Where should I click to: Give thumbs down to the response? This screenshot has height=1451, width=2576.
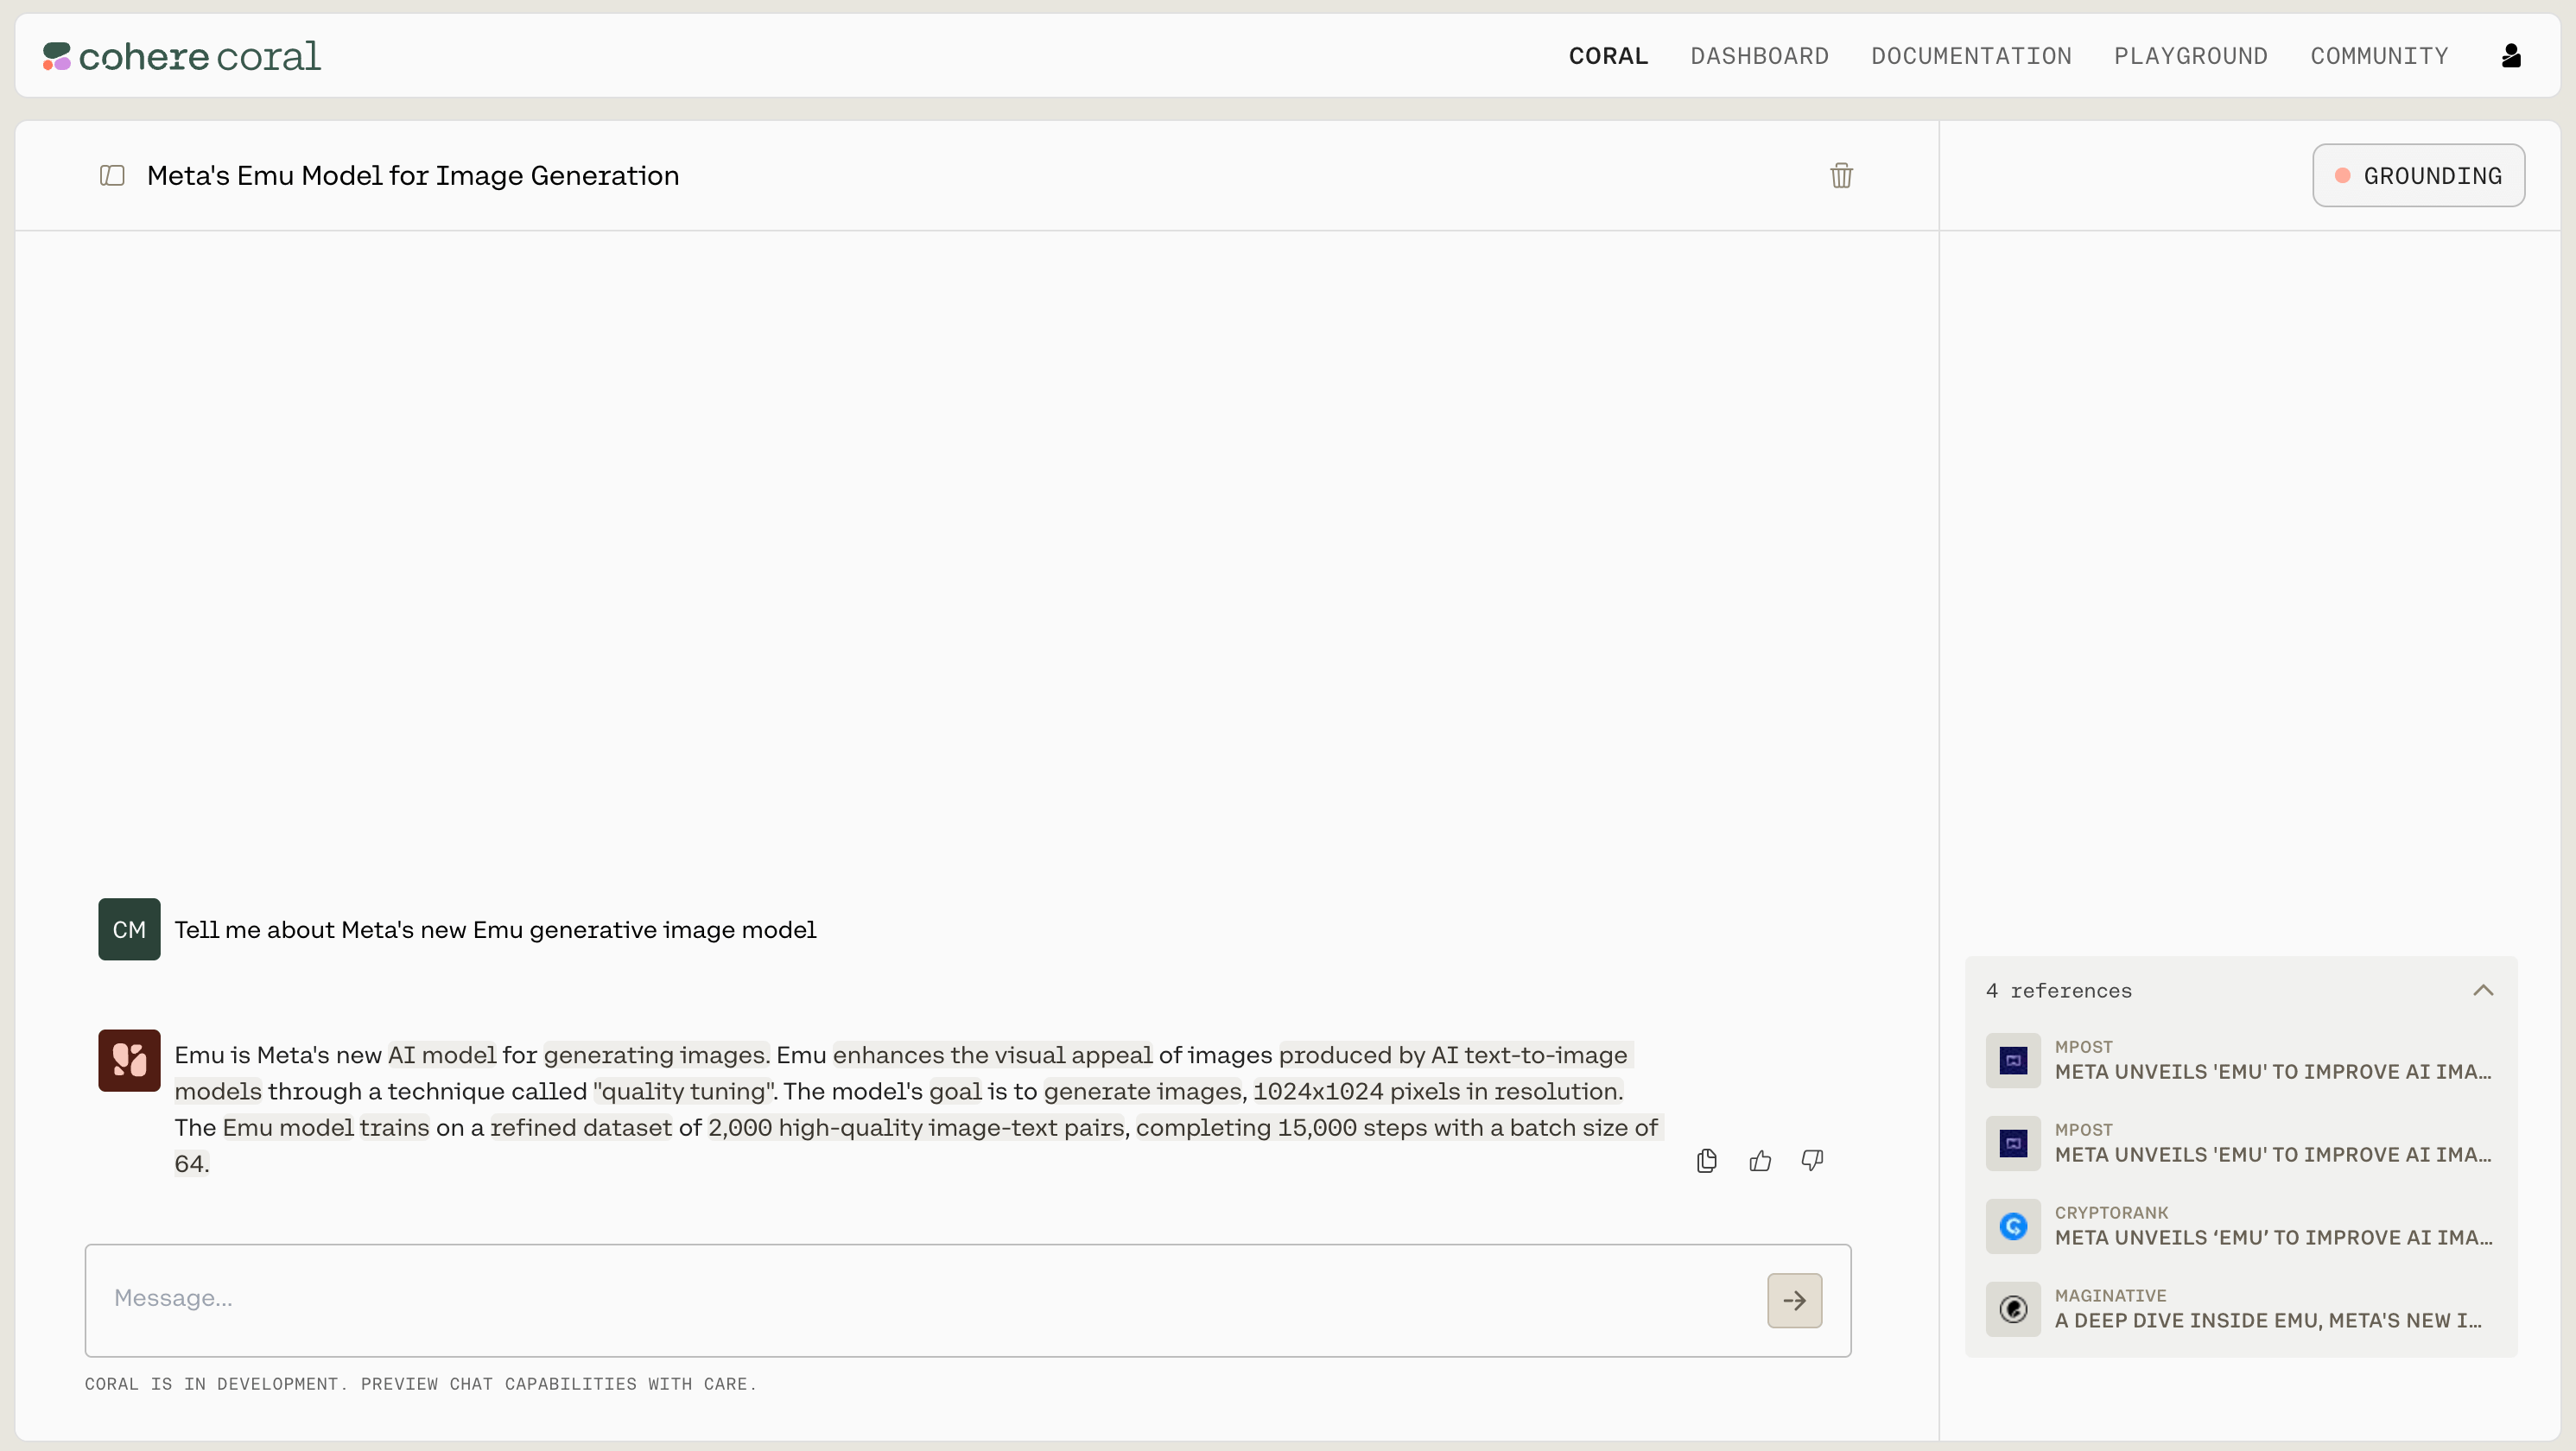(x=1812, y=1160)
